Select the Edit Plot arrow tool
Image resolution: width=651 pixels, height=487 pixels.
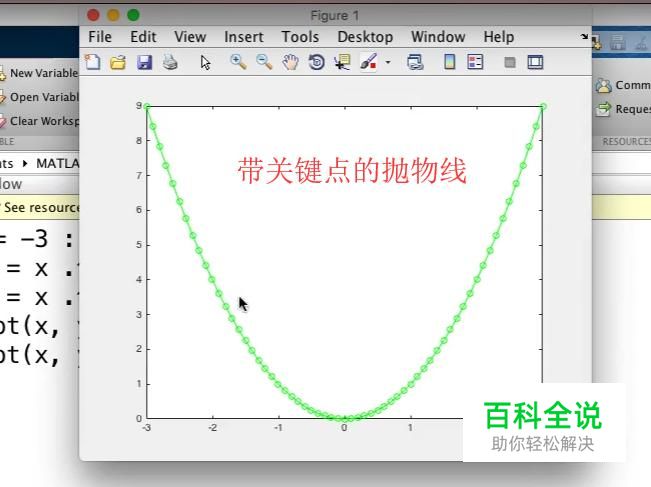coord(205,63)
